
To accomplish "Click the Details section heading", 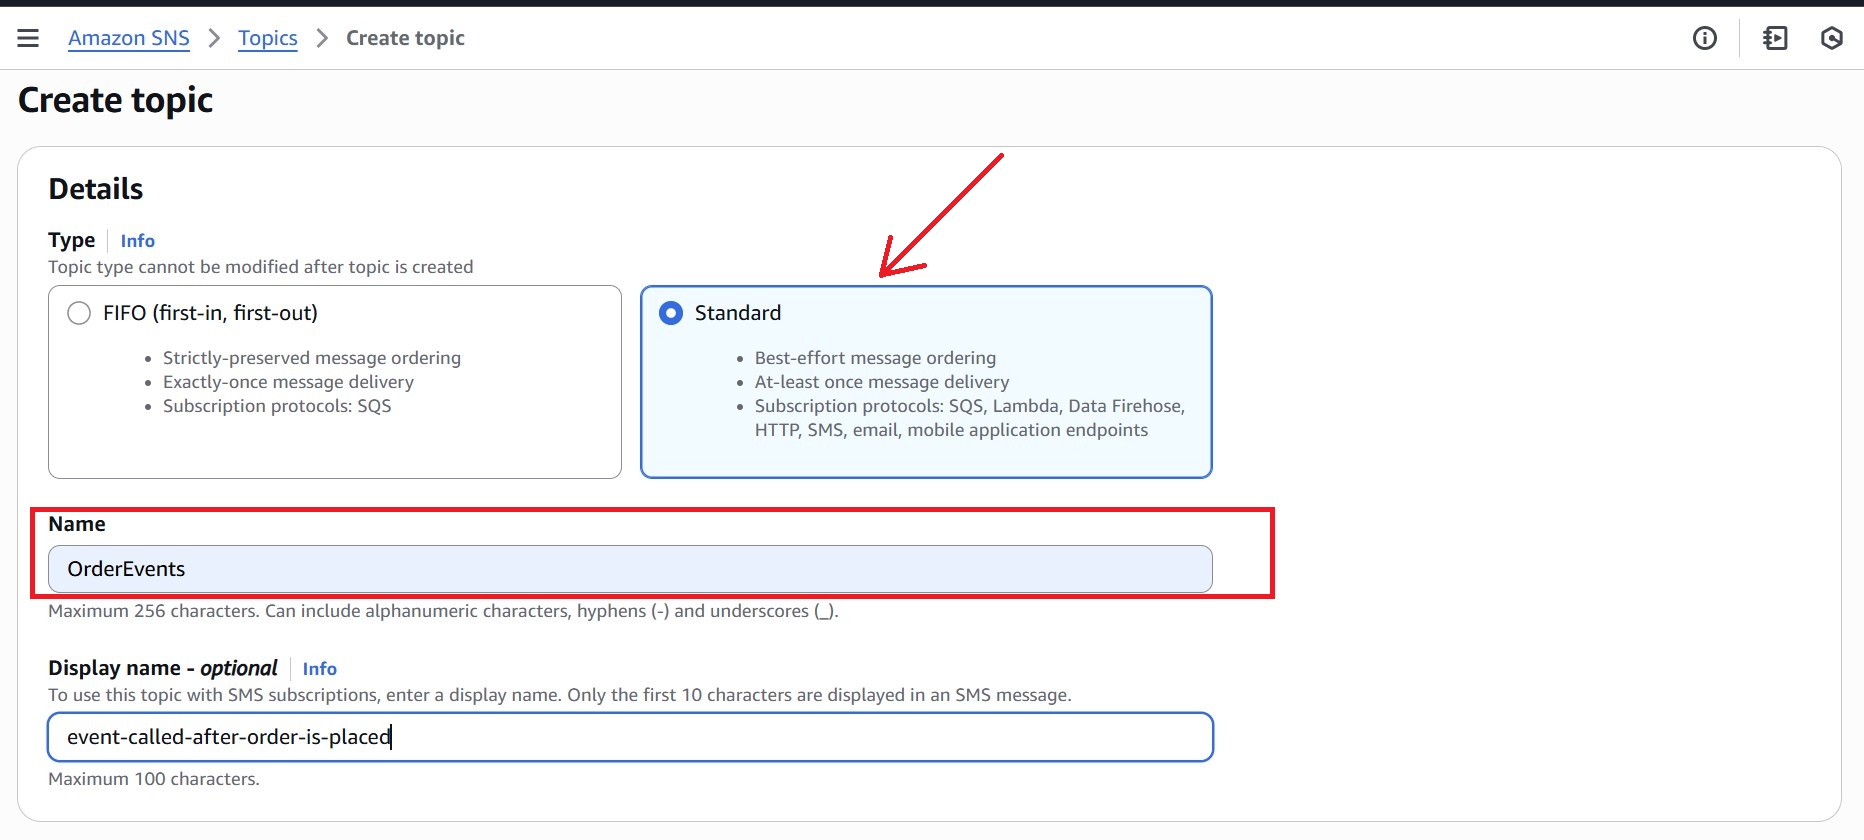I will tap(96, 189).
